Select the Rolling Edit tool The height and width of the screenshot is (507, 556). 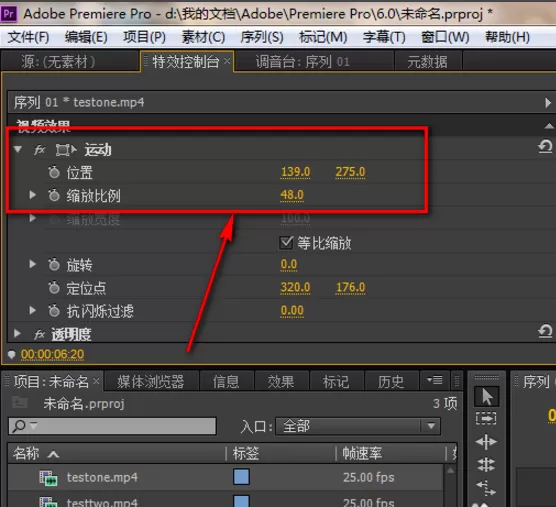click(486, 465)
